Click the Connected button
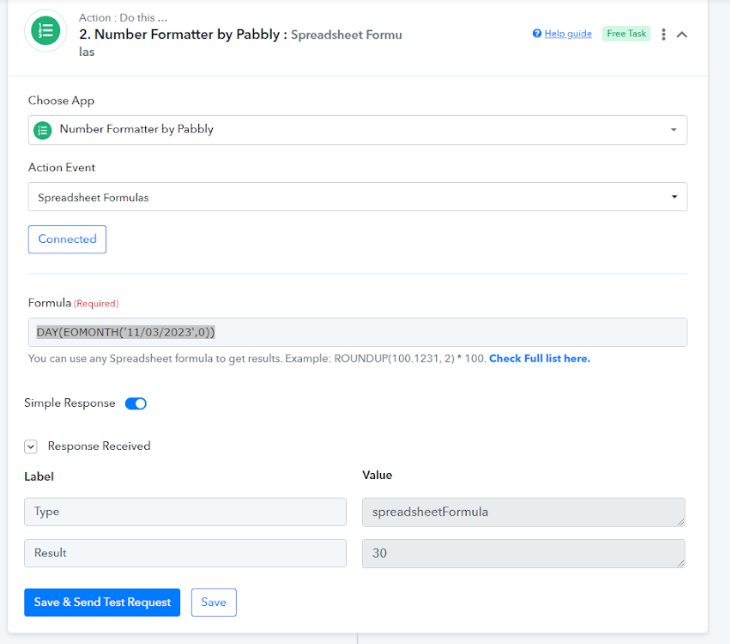Image resolution: width=730 pixels, height=644 pixels. pyautogui.click(x=67, y=239)
